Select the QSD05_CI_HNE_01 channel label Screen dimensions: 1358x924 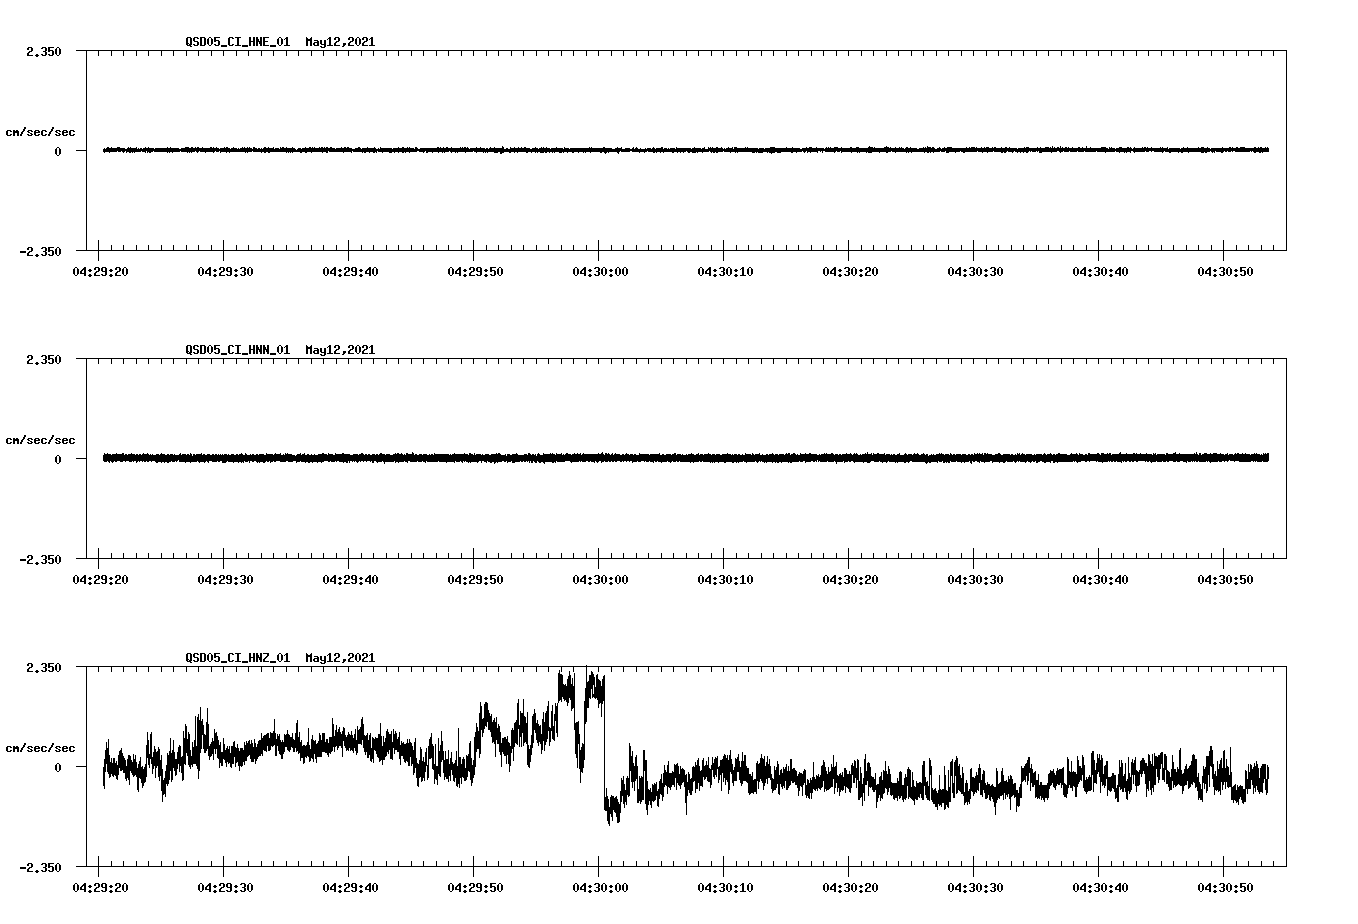[237, 42]
